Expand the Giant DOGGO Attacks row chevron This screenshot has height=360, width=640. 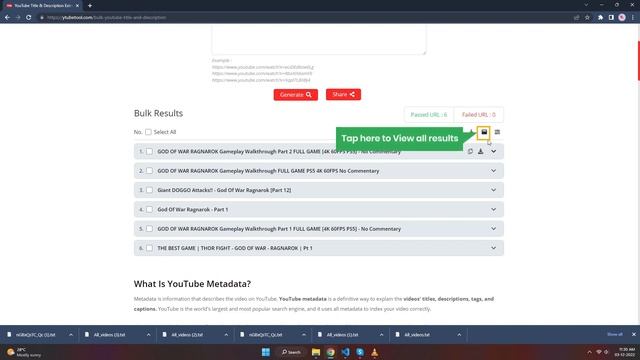pyautogui.click(x=493, y=190)
